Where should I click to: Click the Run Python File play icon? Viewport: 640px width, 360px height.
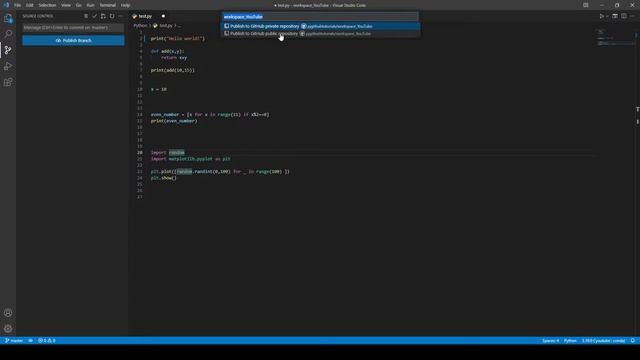point(601,16)
